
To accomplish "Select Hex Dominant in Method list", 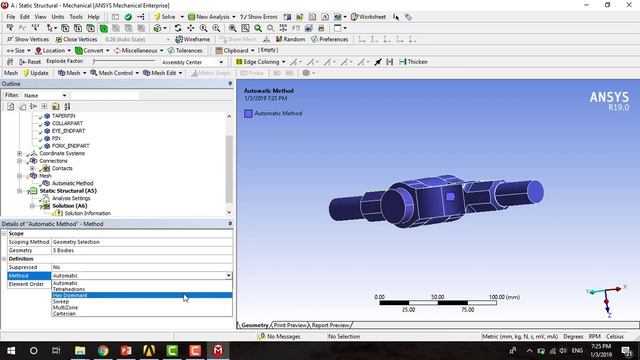I will point(142,295).
